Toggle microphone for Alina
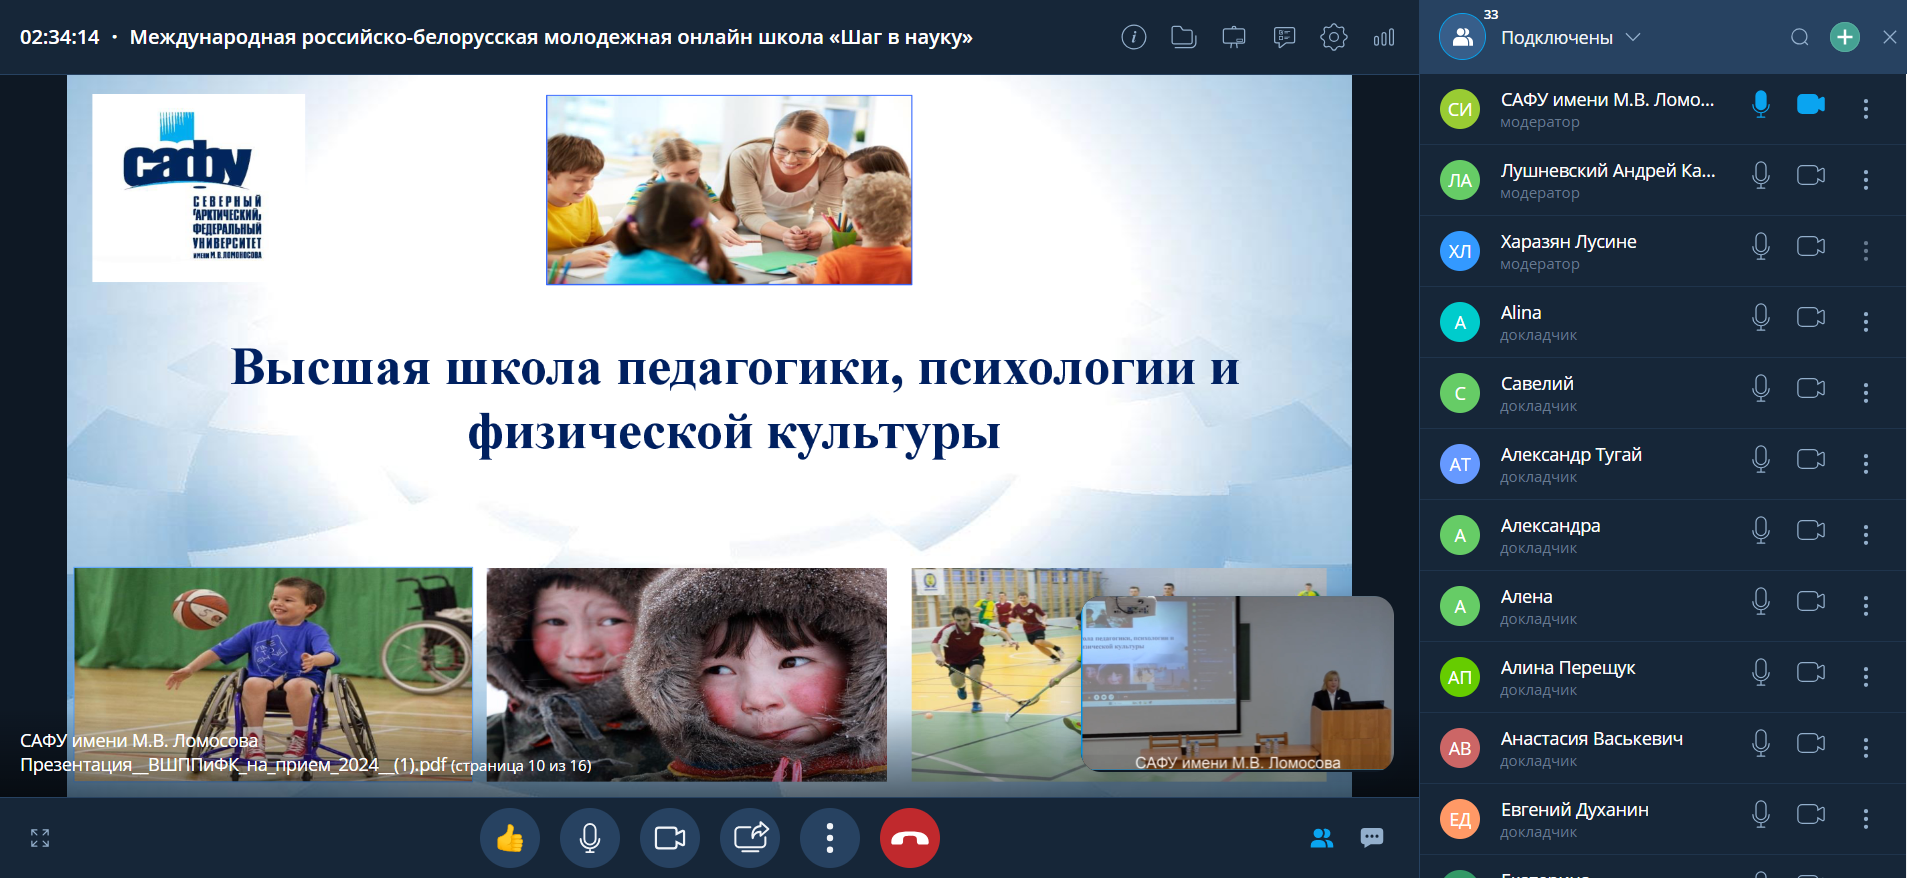Screen dimensions: 1907x878 (1761, 317)
